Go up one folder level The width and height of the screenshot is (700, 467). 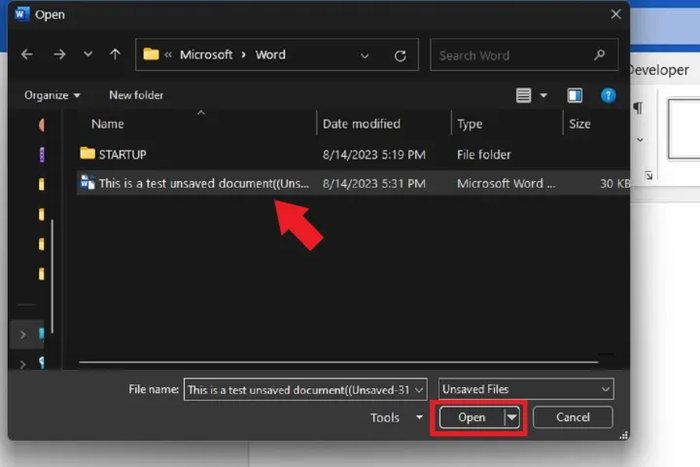115,55
